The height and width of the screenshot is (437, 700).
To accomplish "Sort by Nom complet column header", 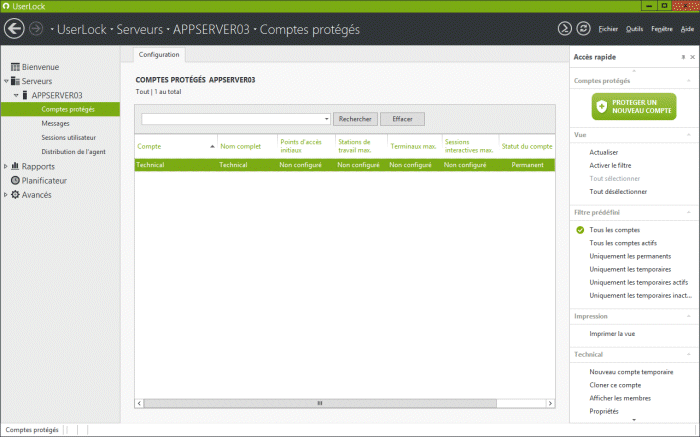I will pos(247,146).
